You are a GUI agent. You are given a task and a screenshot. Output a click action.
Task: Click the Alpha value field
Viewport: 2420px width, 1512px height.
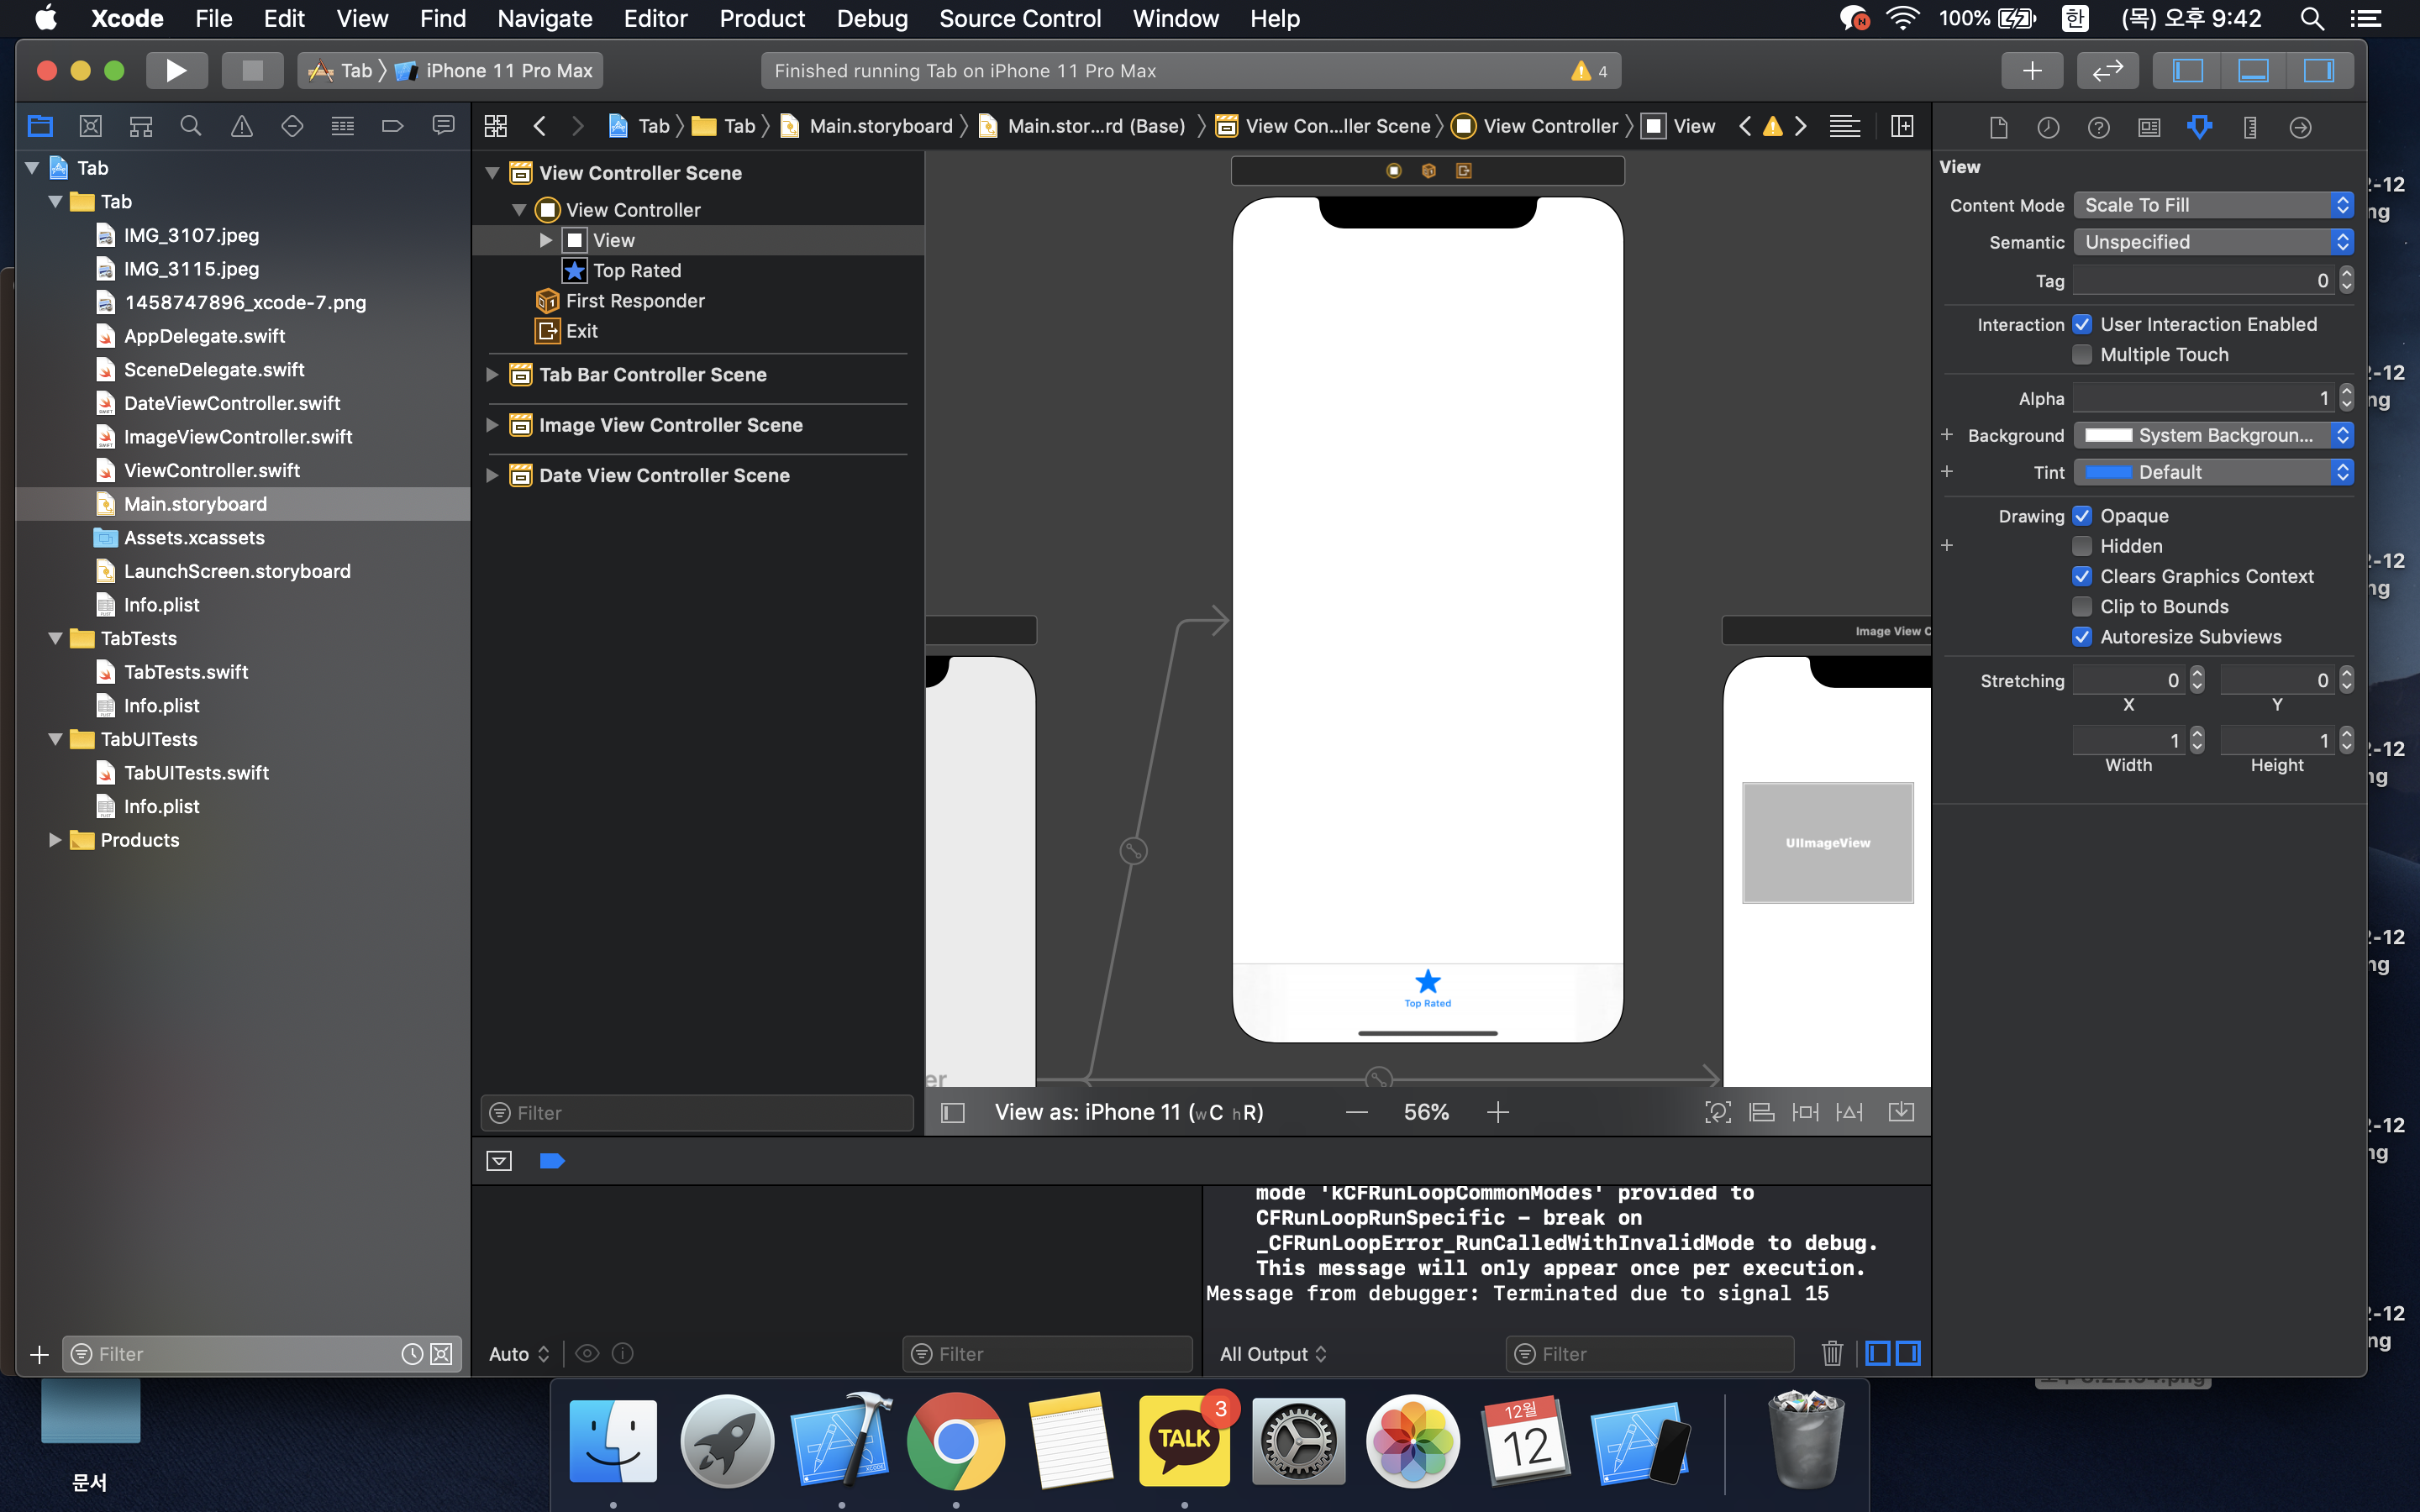point(2203,398)
